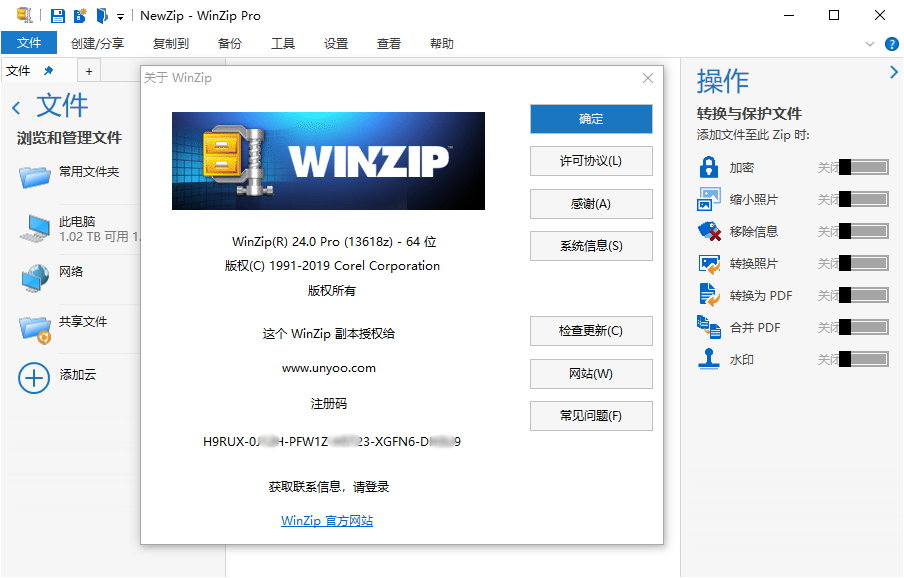The width and height of the screenshot is (904, 578).
Task: Open the 共享文件 shared folder icon
Action: [x=35, y=329]
